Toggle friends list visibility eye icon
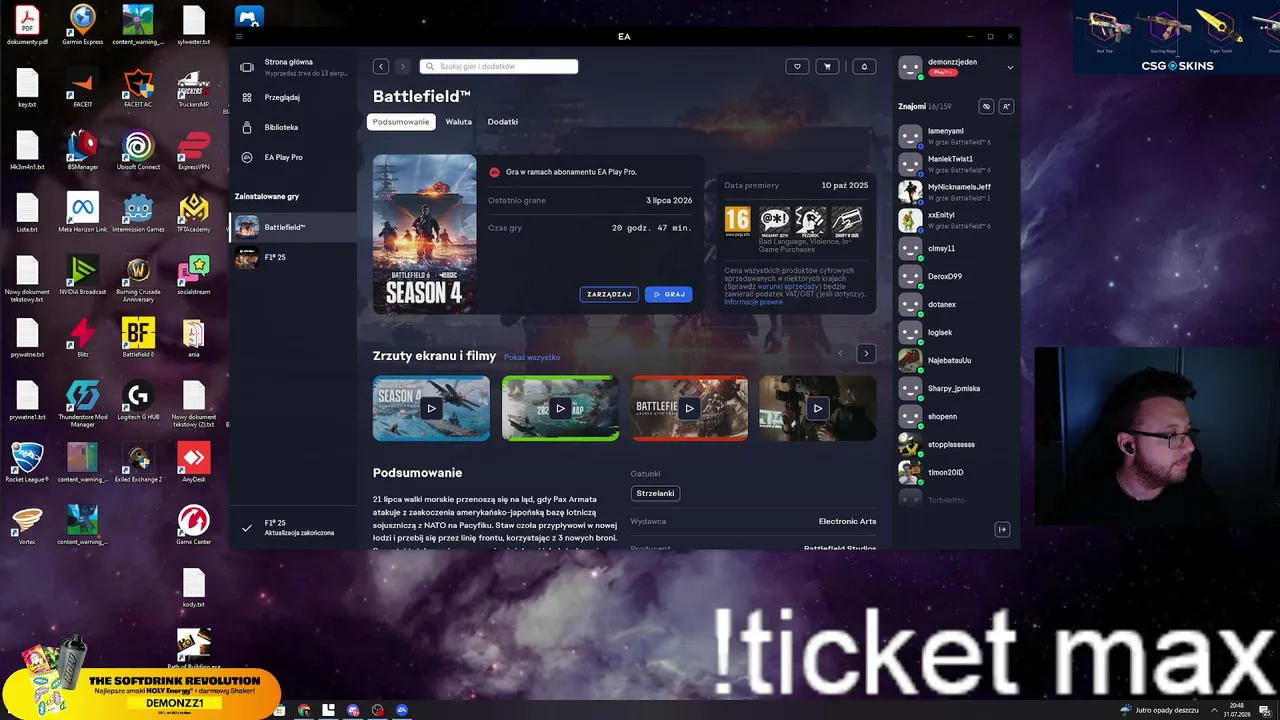The width and height of the screenshot is (1280, 720). pos(986,106)
